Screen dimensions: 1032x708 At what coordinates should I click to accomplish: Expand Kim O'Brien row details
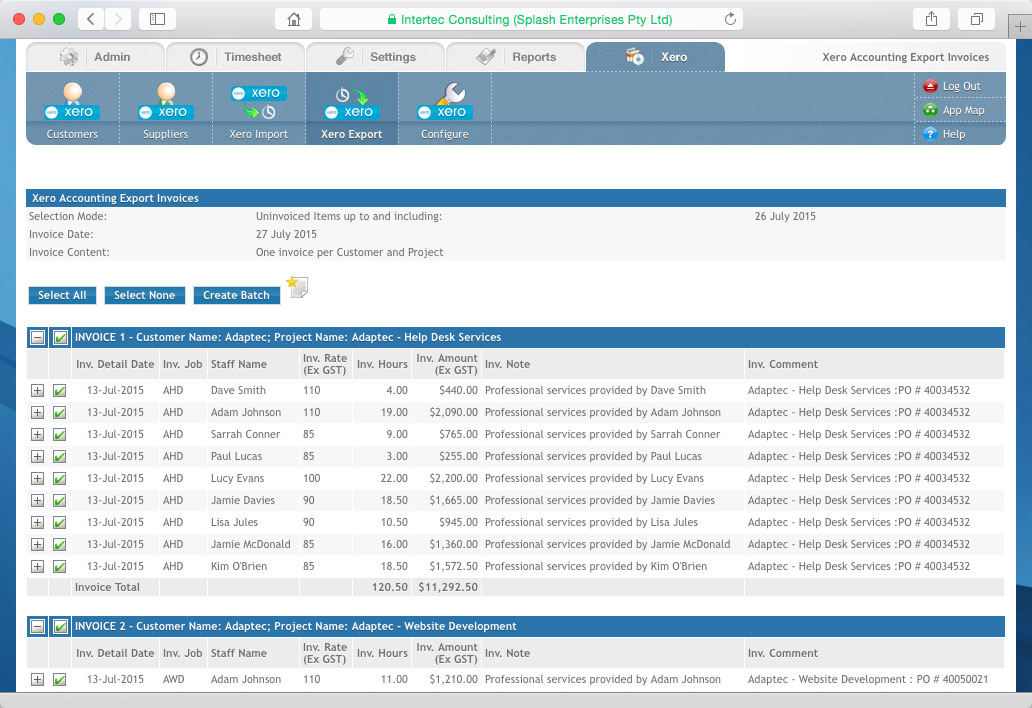coord(38,567)
